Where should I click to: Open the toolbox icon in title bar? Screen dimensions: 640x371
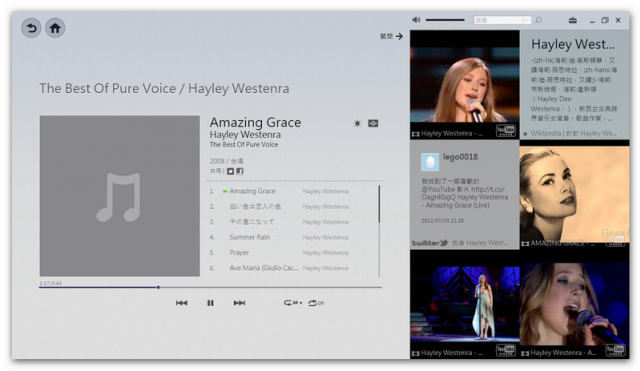click(x=573, y=20)
